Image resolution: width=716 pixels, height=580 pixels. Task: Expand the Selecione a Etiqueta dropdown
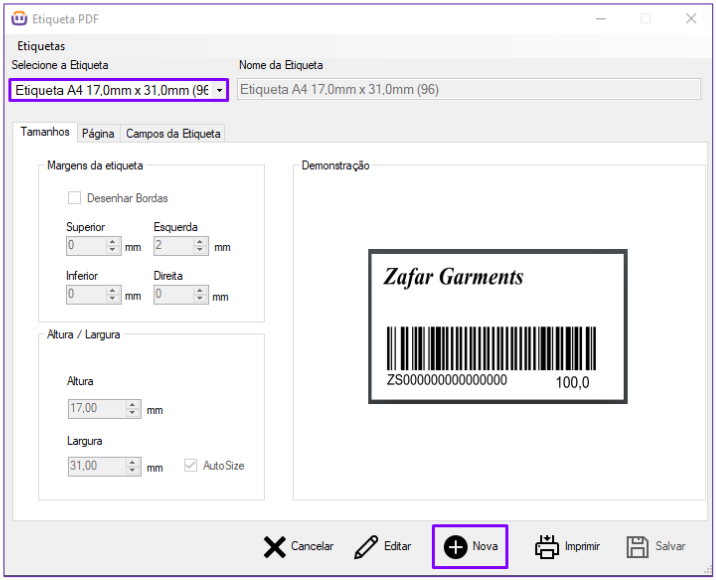click(220, 90)
